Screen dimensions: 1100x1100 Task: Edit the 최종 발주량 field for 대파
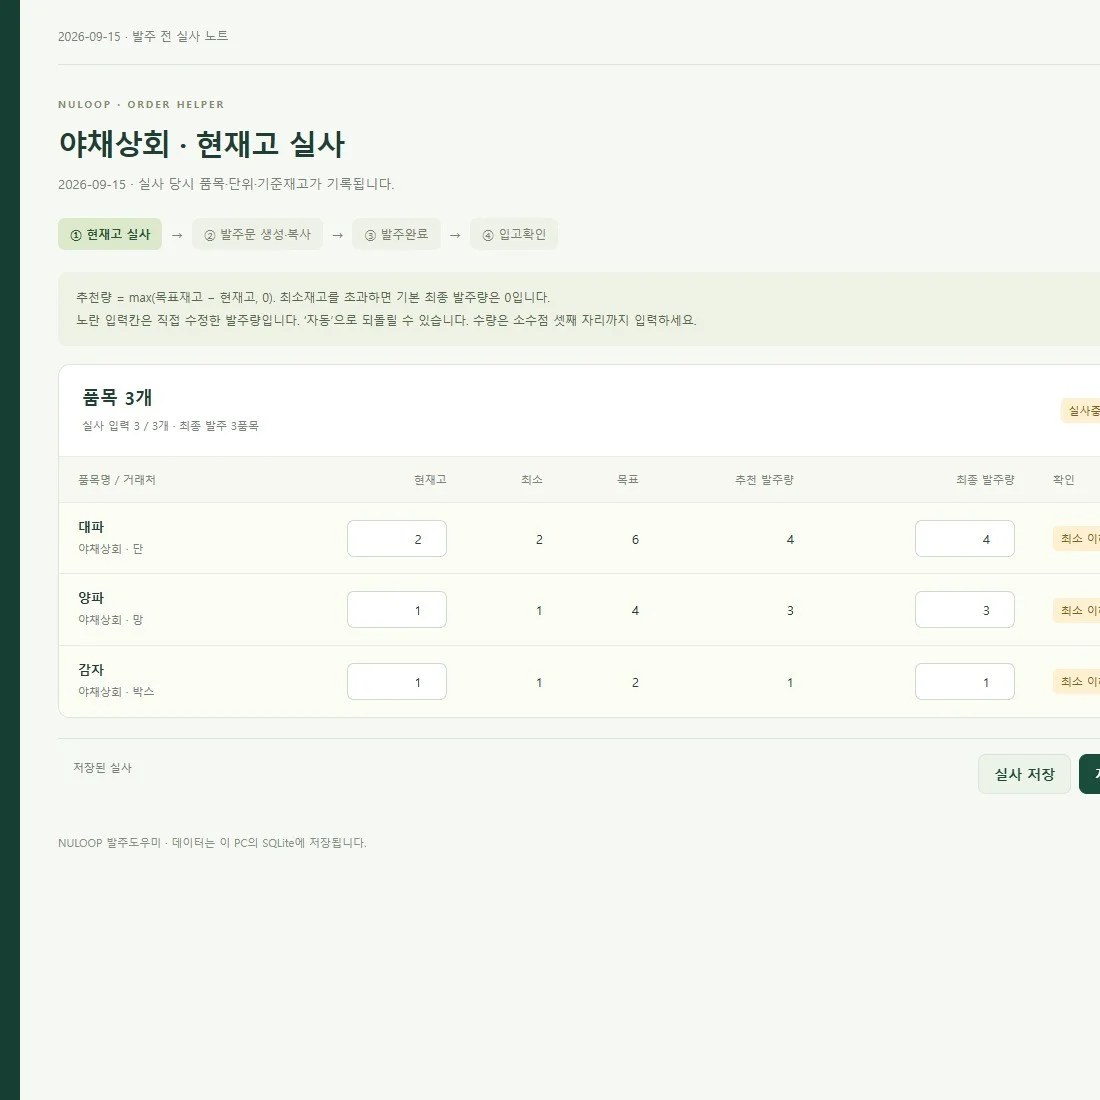(x=965, y=539)
